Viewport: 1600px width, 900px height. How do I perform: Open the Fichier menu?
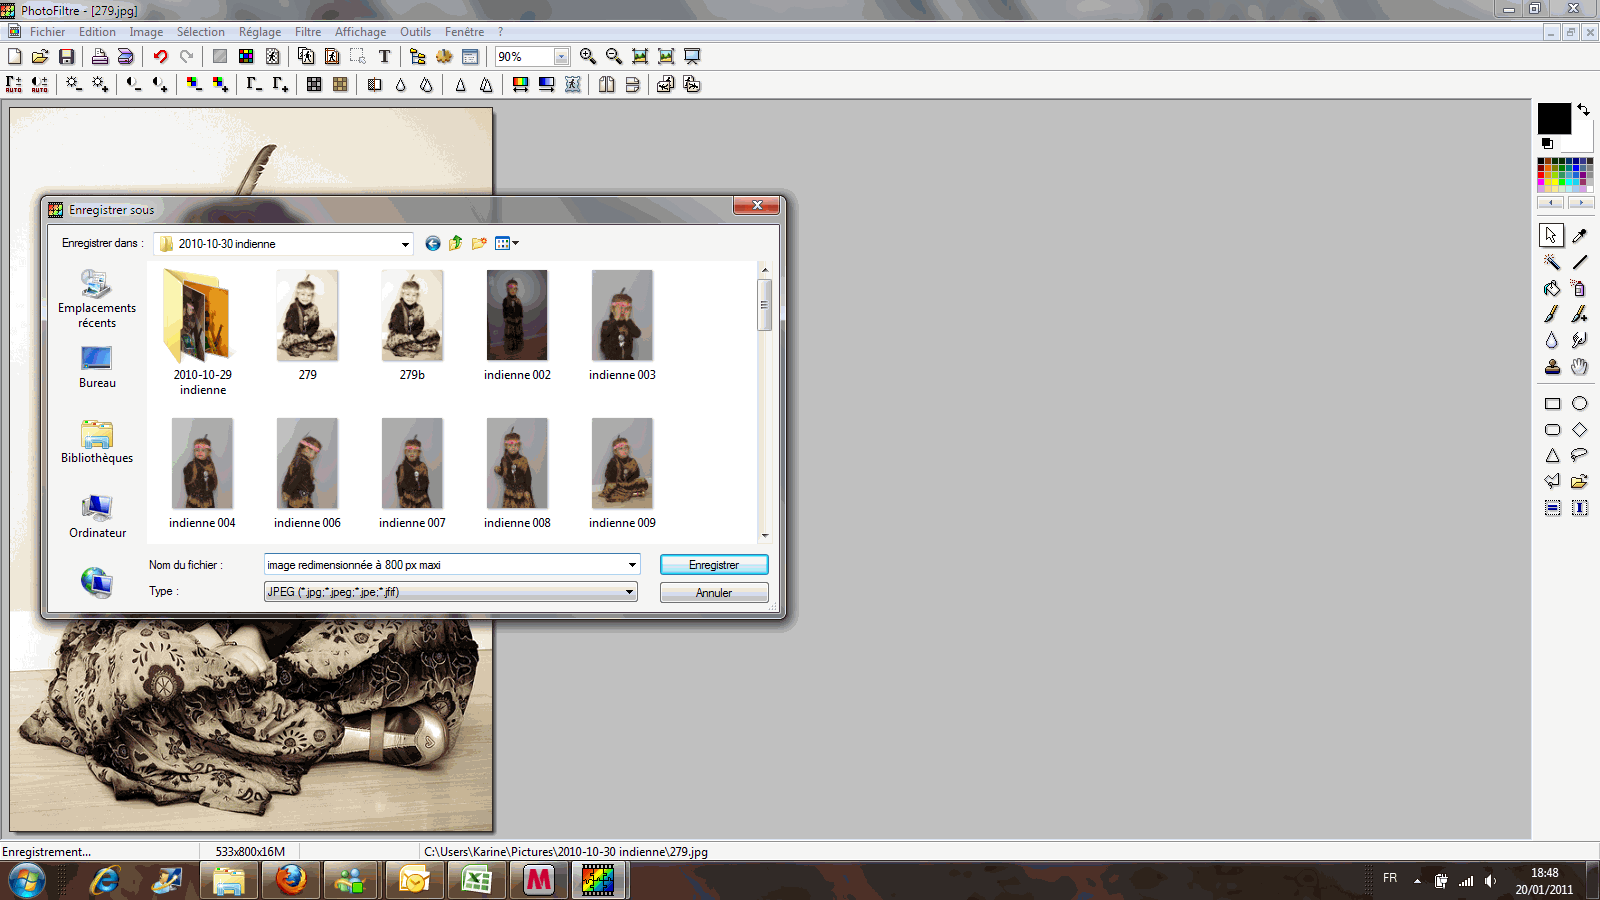click(47, 32)
